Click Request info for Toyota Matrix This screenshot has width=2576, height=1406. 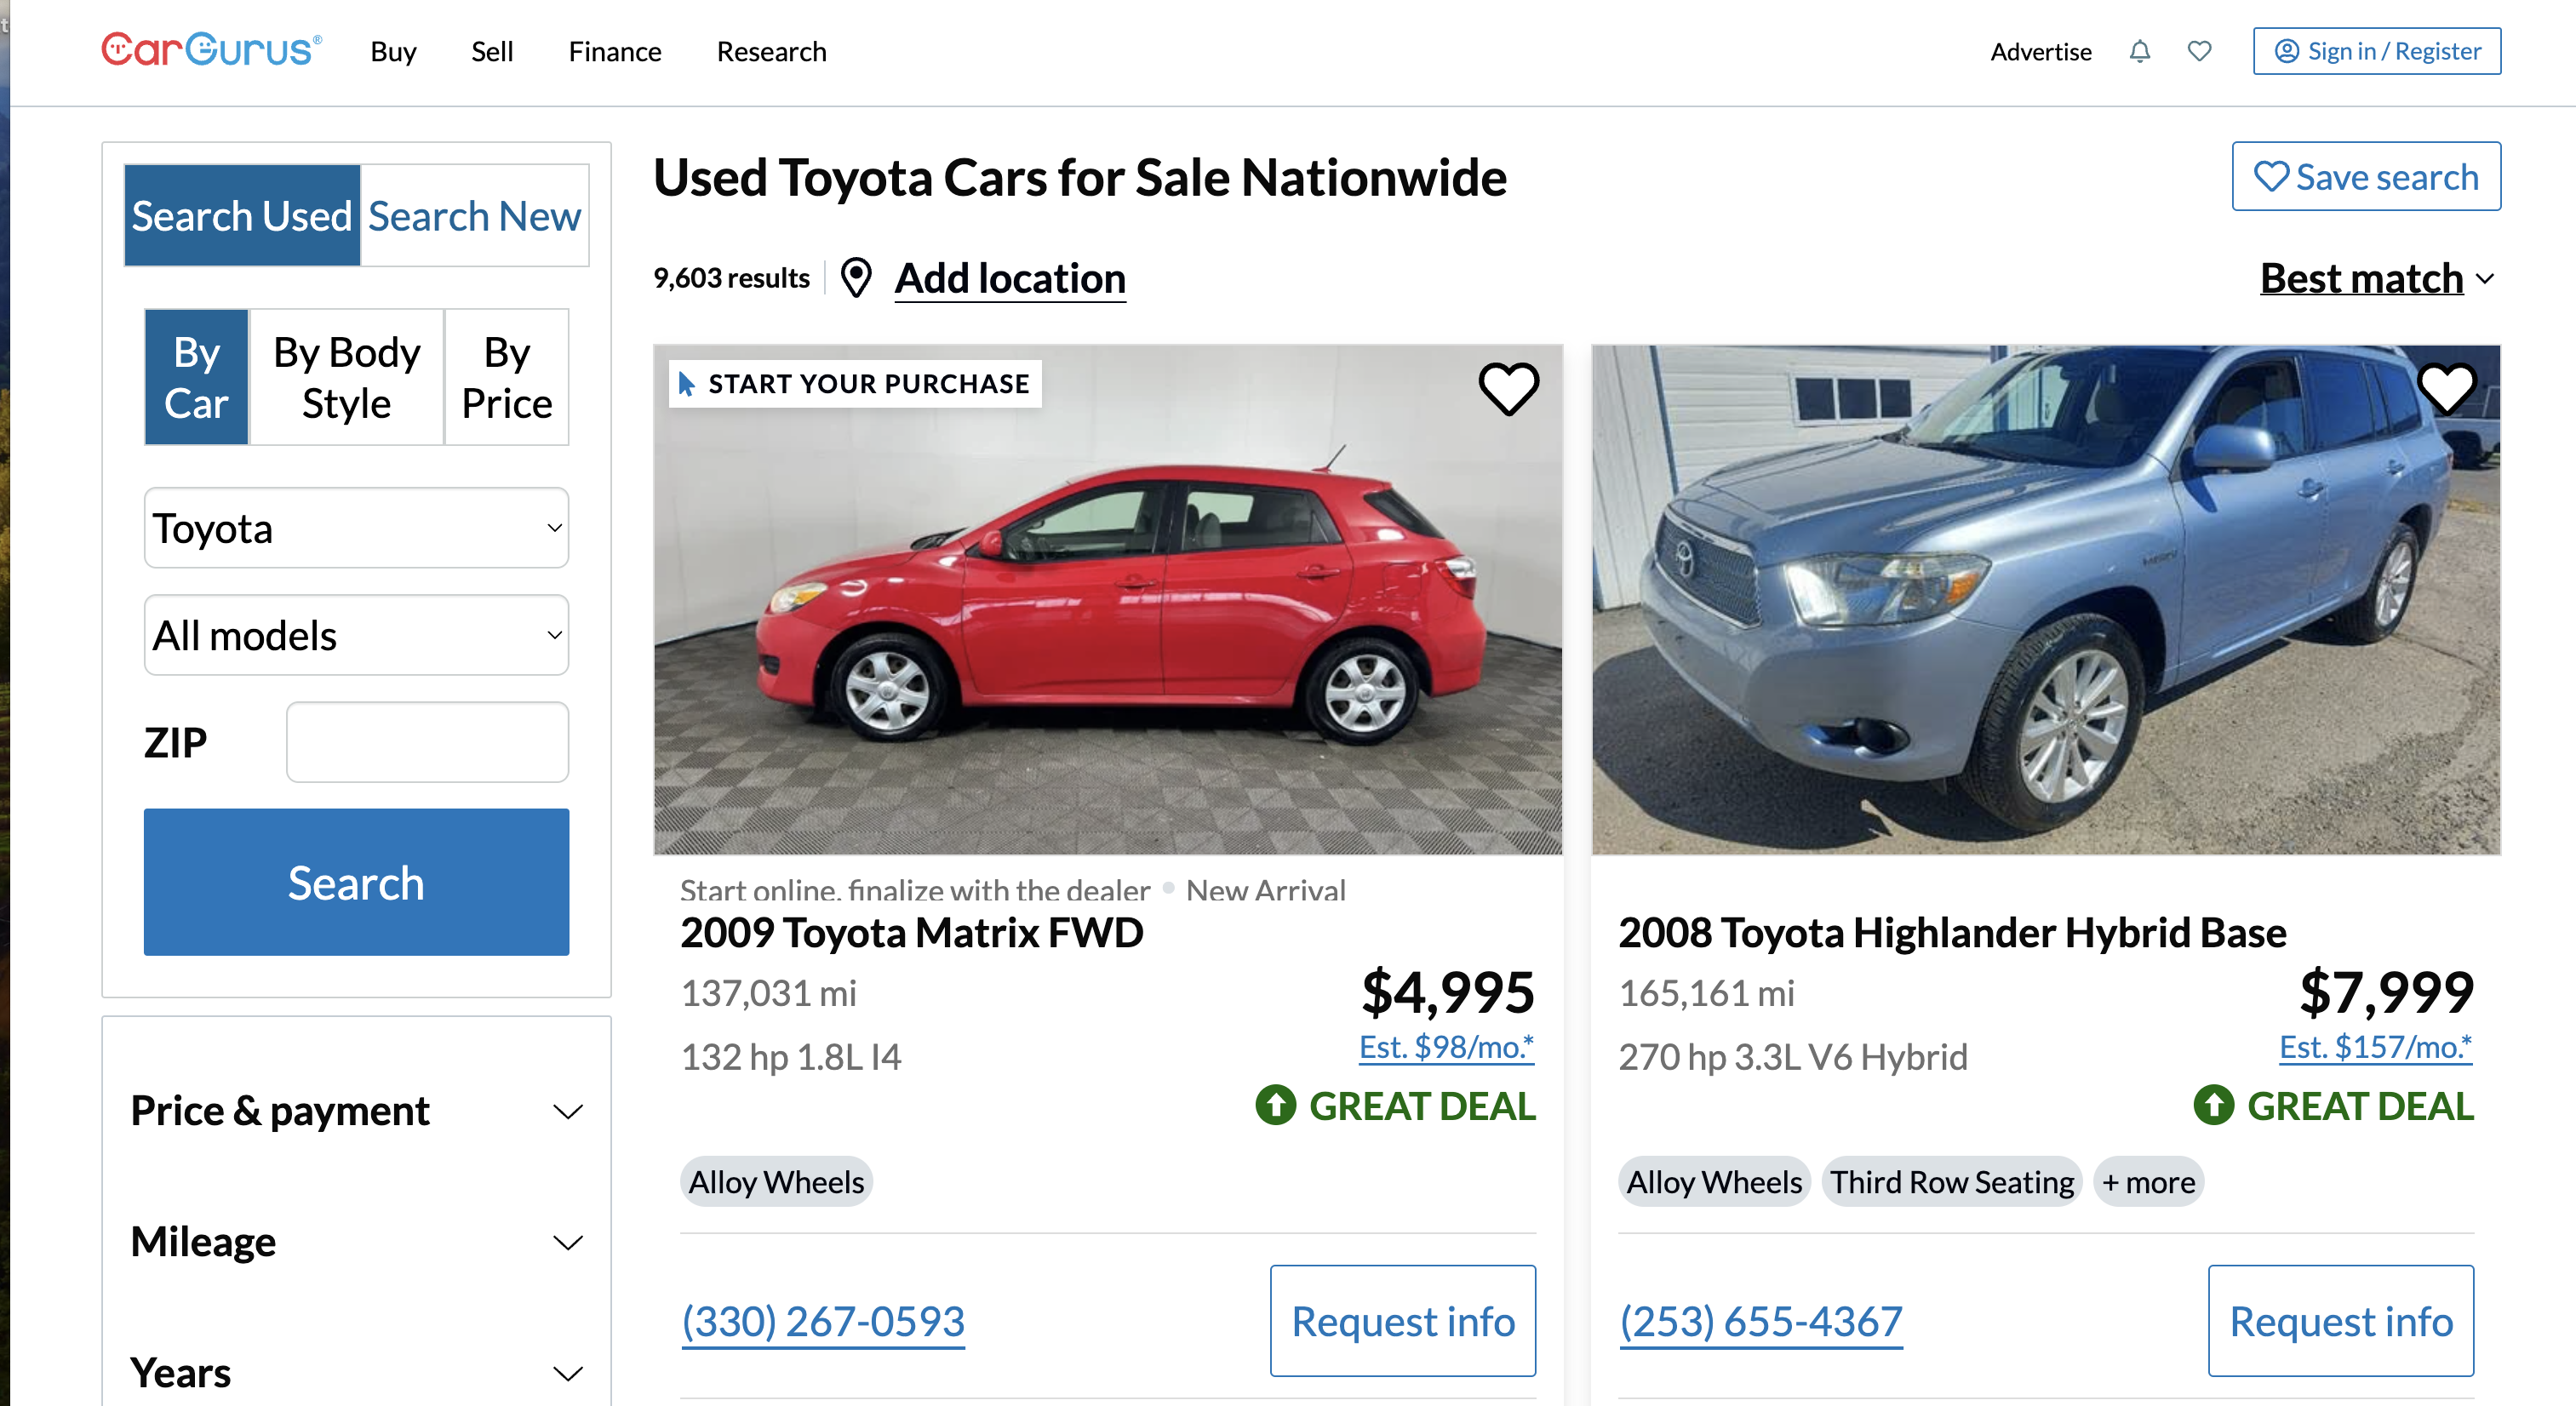[1402, 1321]
